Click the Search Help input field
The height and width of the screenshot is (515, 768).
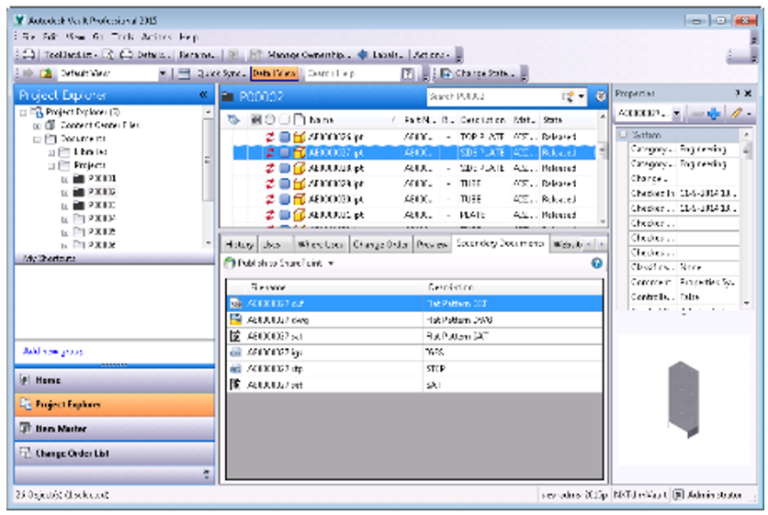(x=353, y=74)
